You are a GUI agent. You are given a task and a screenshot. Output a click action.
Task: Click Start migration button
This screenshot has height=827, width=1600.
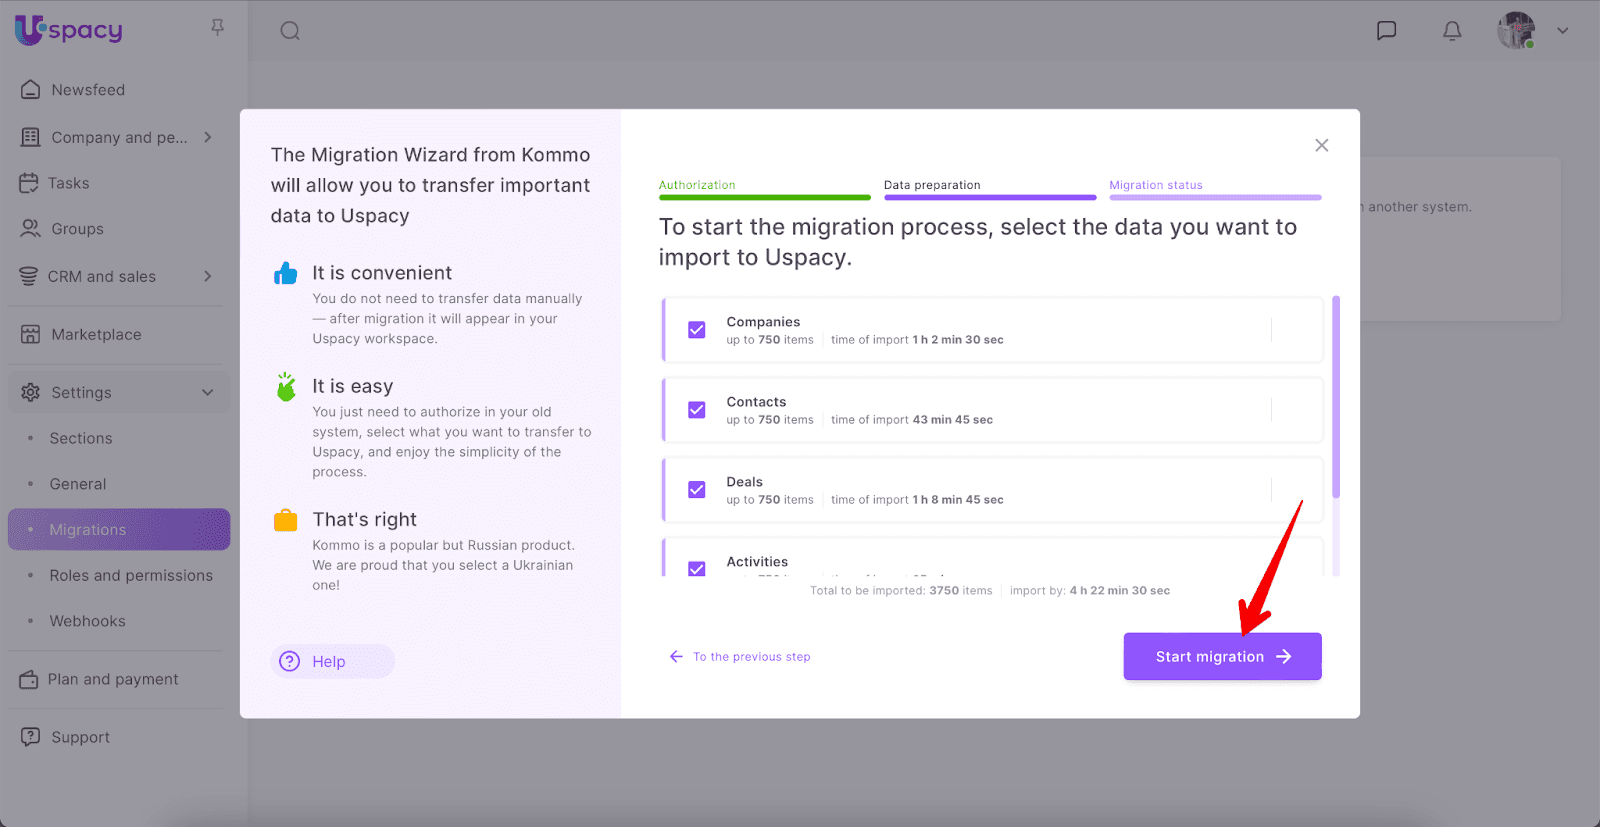point(1222,657)
